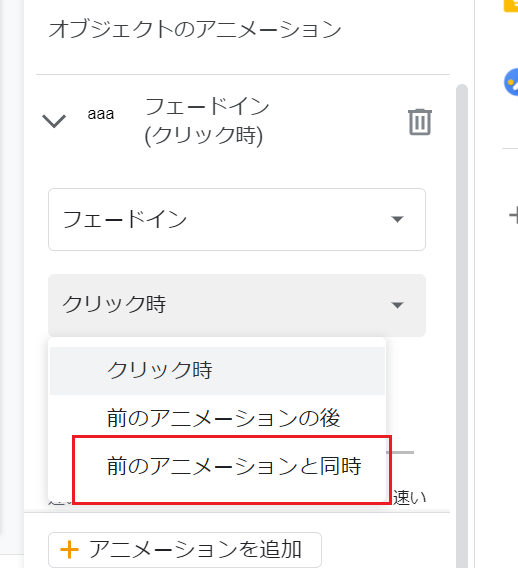Click the アニメーションを追加 button

click(185, 549)
